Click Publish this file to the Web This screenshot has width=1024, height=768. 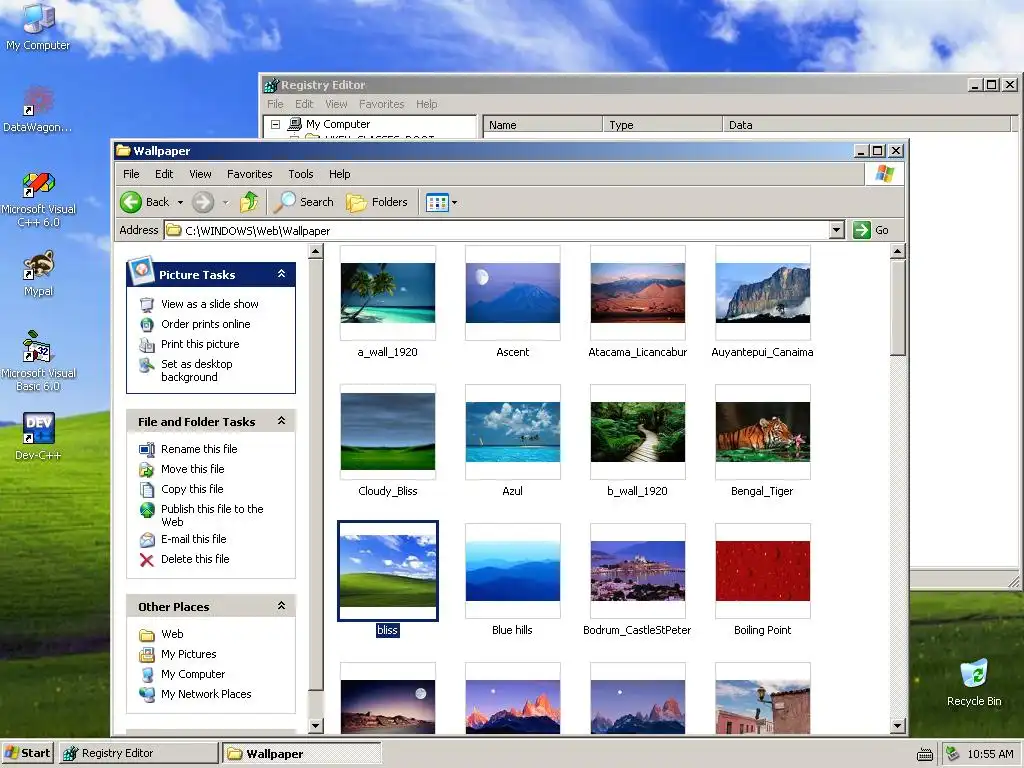[212, 515]
